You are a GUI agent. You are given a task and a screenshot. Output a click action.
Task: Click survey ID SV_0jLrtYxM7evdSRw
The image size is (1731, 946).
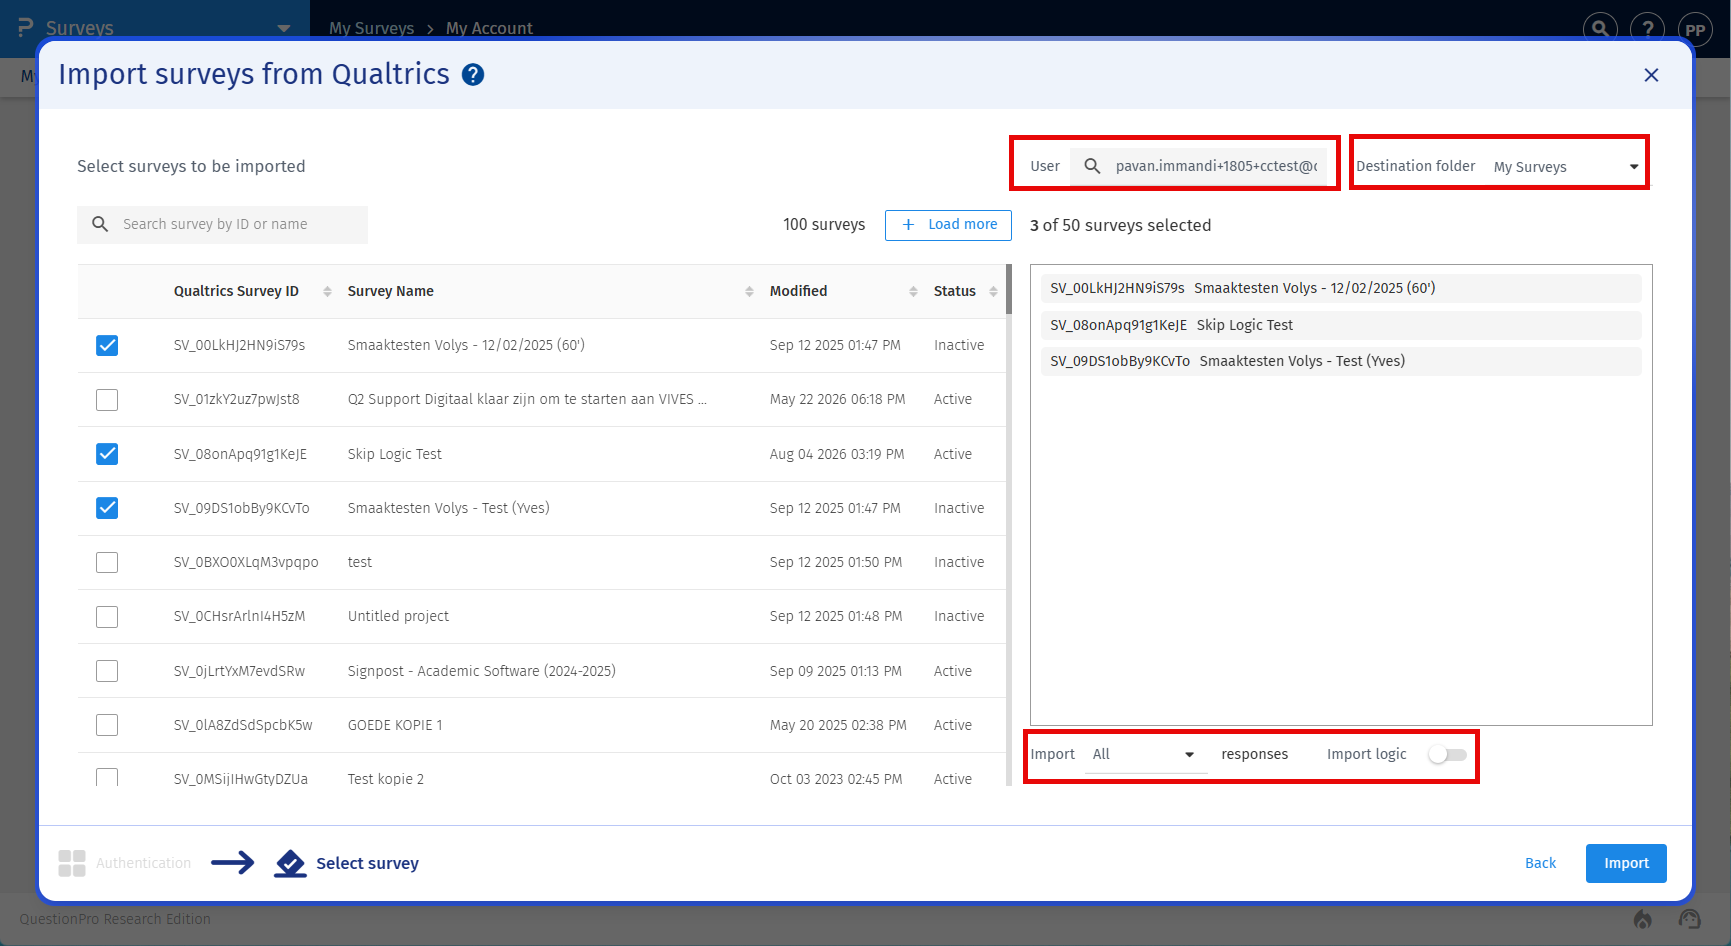click(x=239, y=671)
